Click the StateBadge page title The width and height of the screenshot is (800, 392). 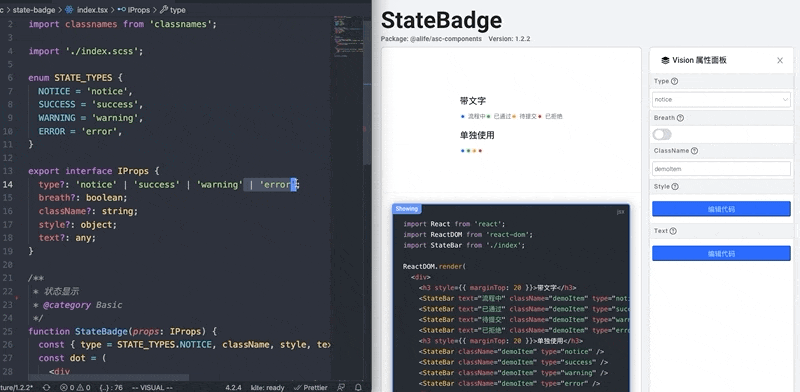(x=441, y=20)
